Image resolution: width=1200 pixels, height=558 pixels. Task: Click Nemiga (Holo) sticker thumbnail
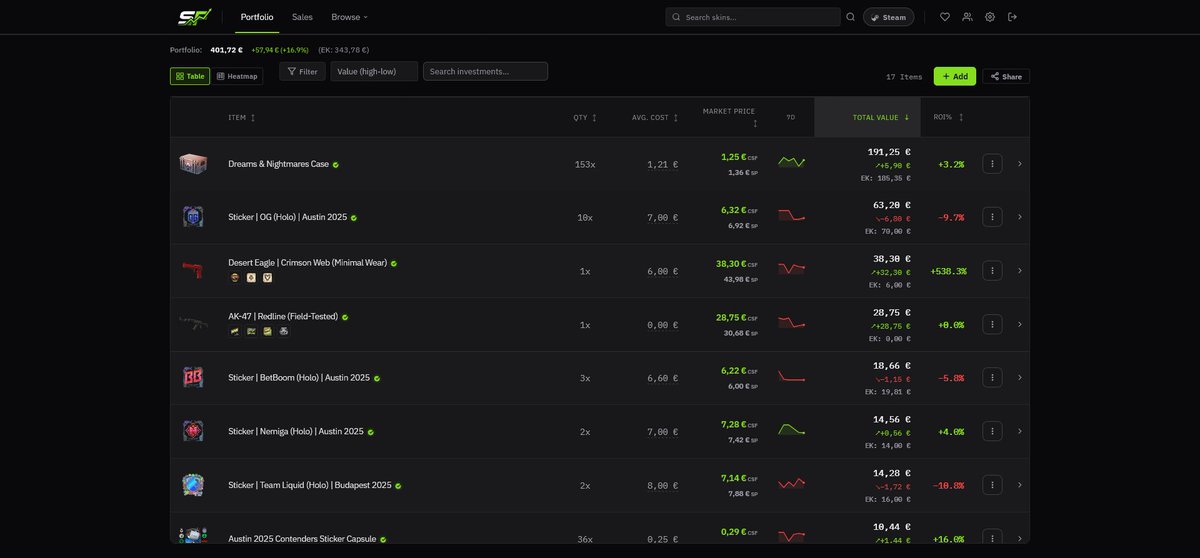coord(193,431)
